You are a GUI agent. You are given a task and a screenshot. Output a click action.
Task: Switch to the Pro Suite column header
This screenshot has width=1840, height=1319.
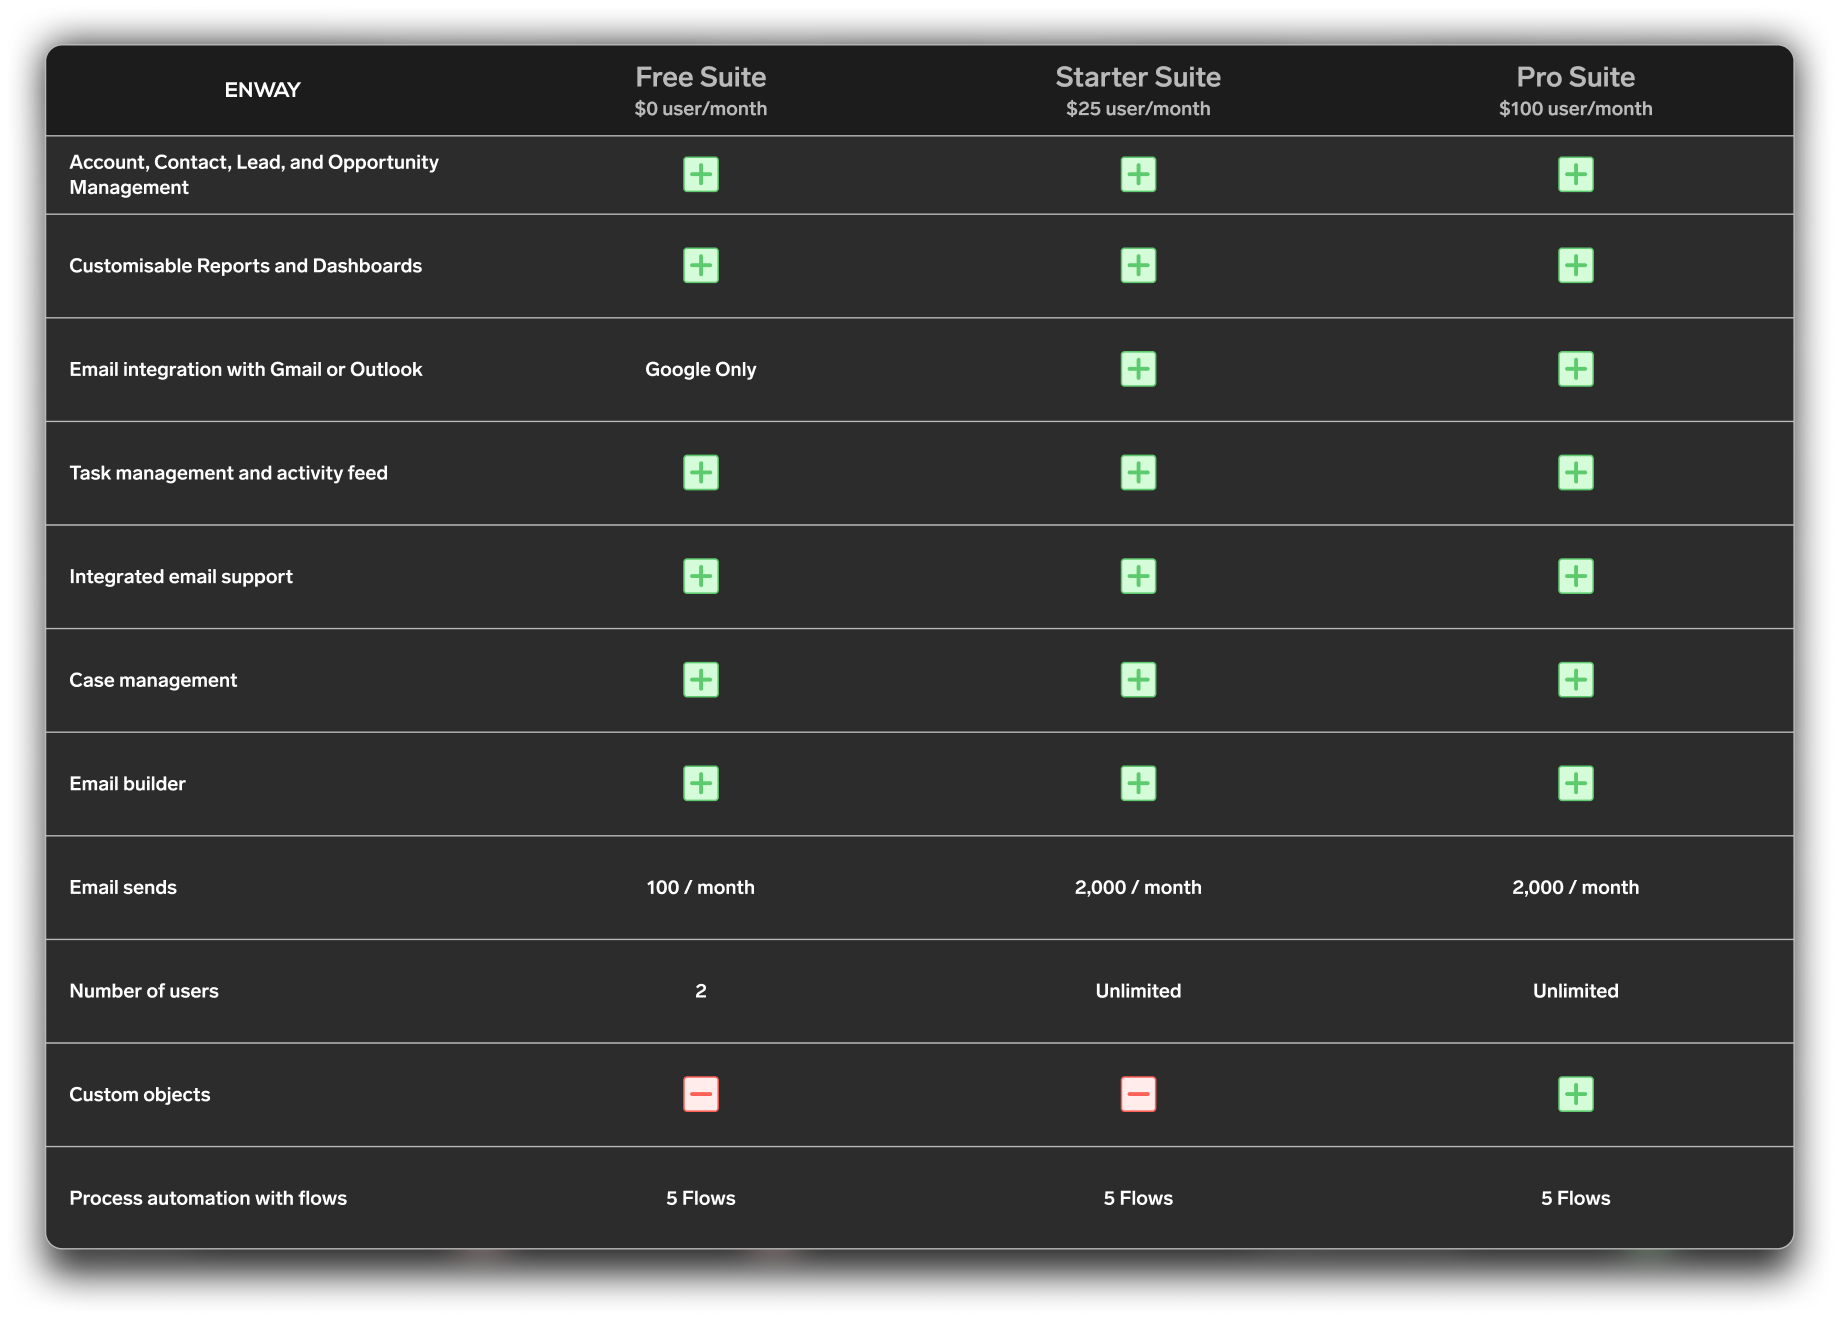point(1576,76)
